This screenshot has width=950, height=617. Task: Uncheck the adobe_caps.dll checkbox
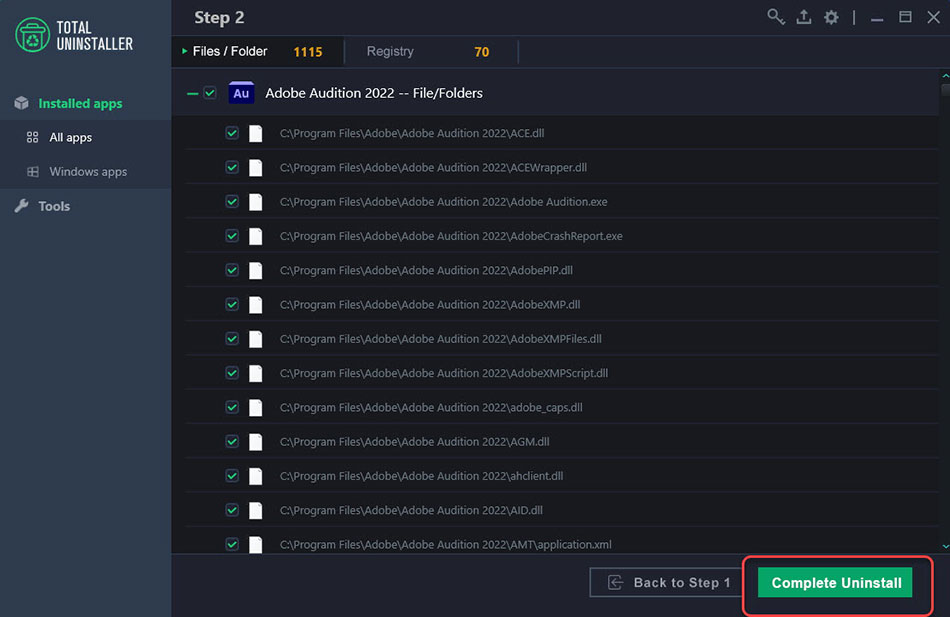click(232, 407)
